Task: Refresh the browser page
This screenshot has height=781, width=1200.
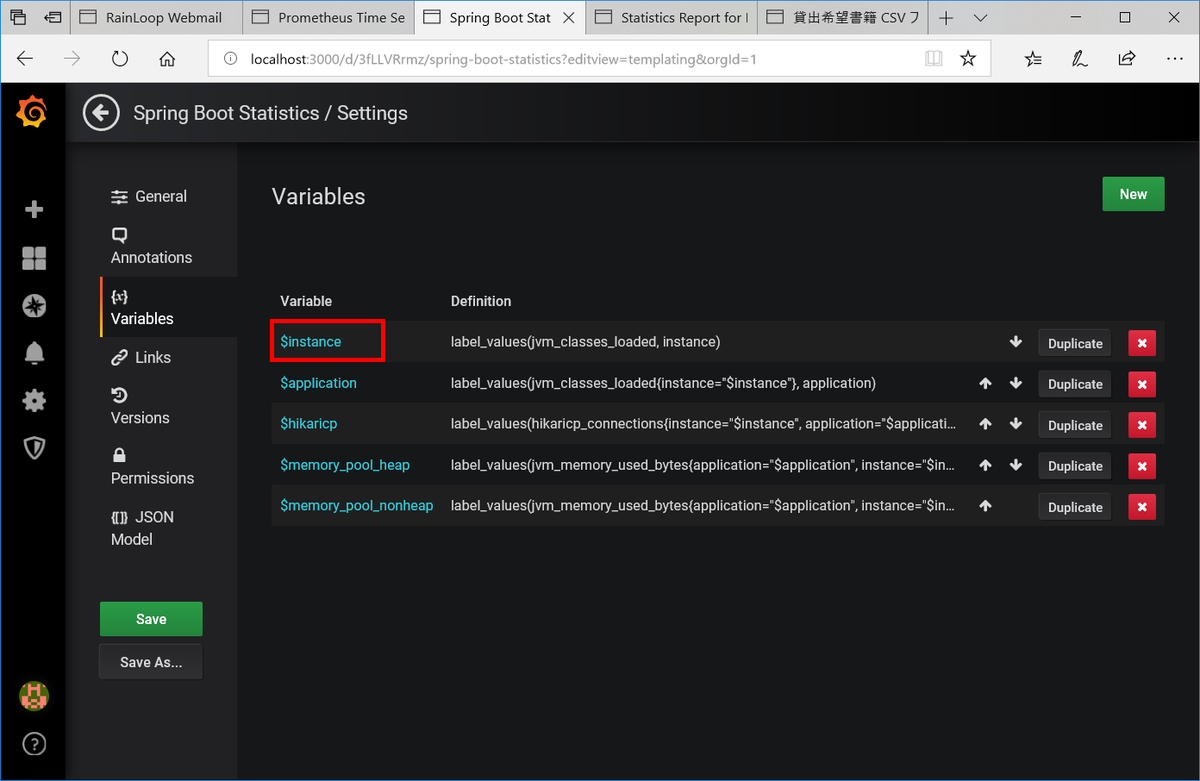Action: point(120,59)
